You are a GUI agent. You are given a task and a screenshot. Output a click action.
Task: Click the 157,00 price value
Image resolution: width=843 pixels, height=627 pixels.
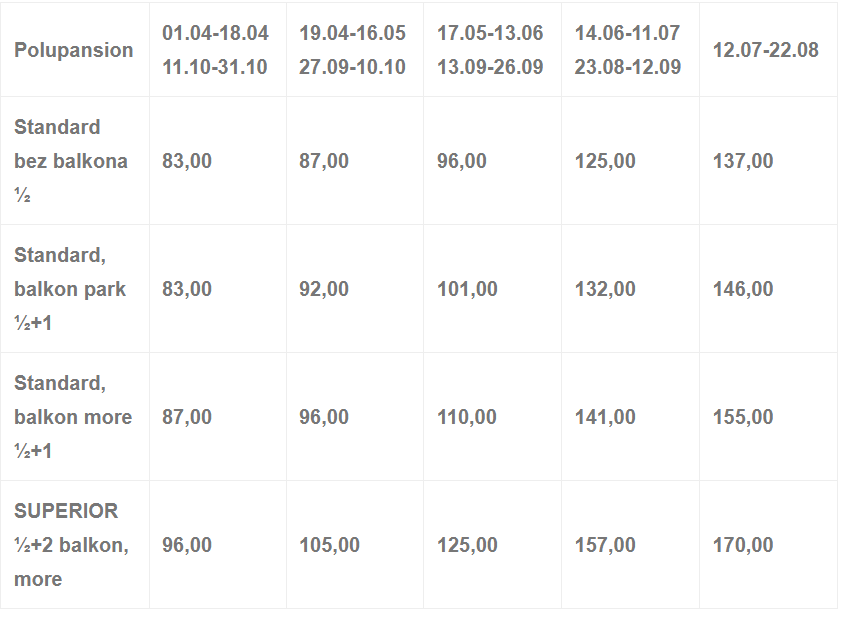coord(605,545)
